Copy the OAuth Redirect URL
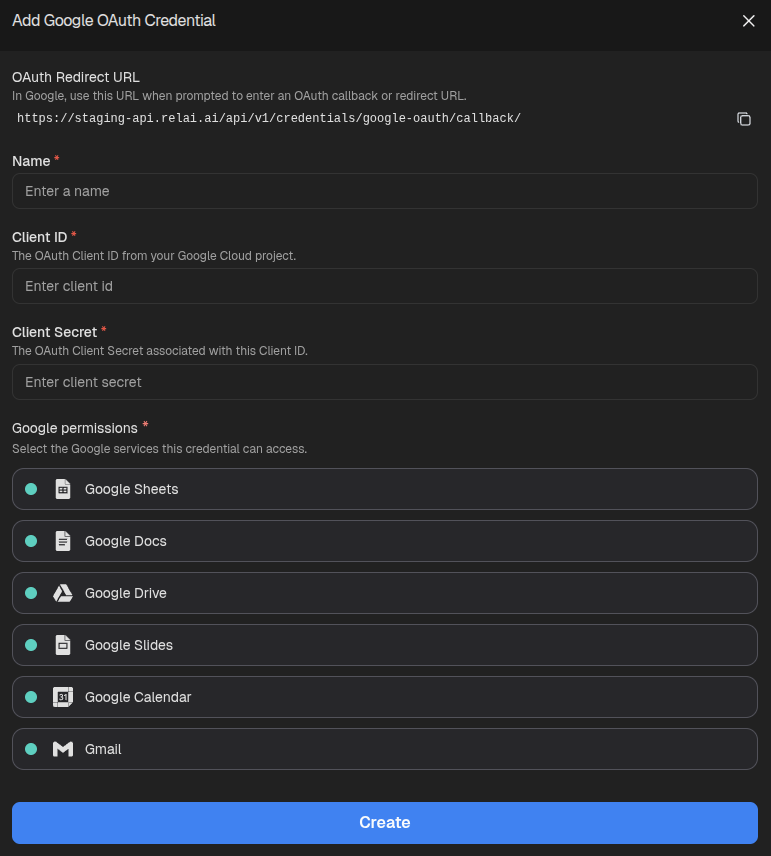The height and width of the screenshot is (856, 771). tap(744, 119)
